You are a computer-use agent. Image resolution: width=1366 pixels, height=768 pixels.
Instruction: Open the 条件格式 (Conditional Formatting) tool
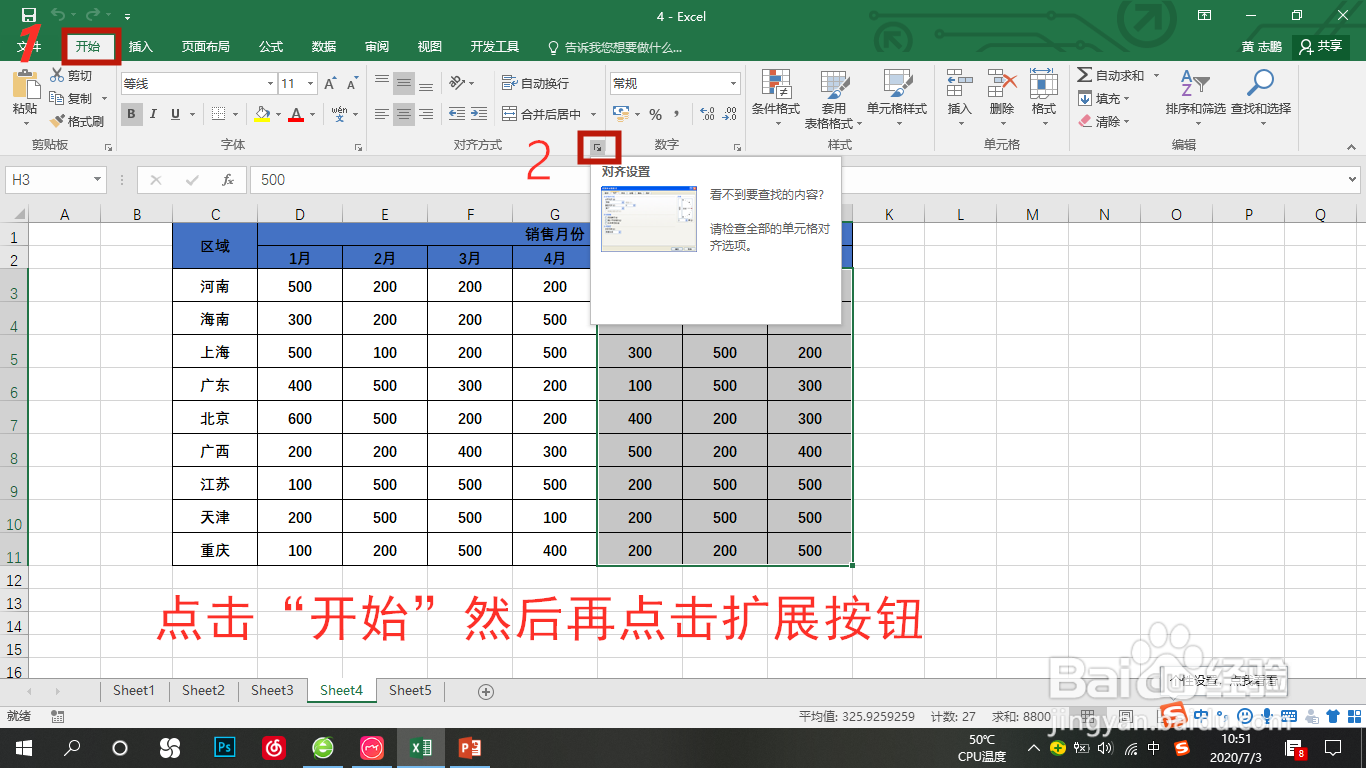775,96
